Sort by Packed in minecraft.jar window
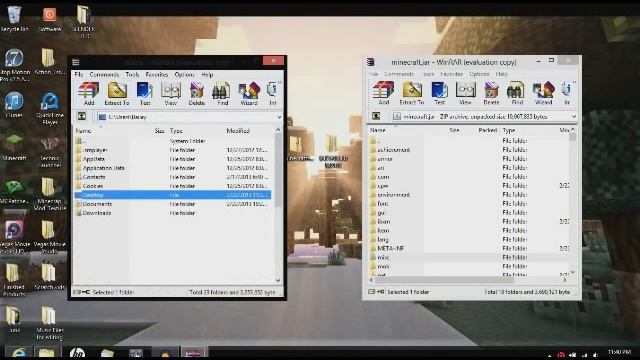 [x=487, y=130]
